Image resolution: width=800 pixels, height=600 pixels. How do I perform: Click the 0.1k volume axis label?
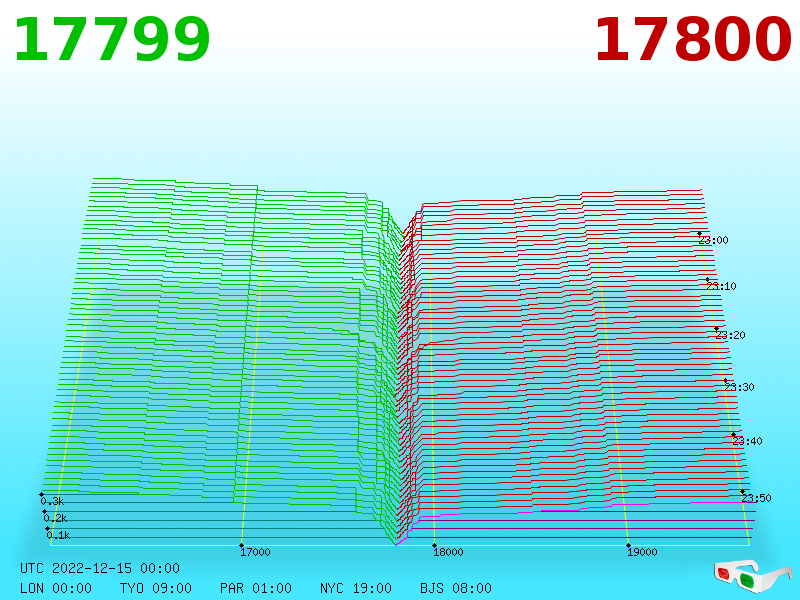point(58,535)
